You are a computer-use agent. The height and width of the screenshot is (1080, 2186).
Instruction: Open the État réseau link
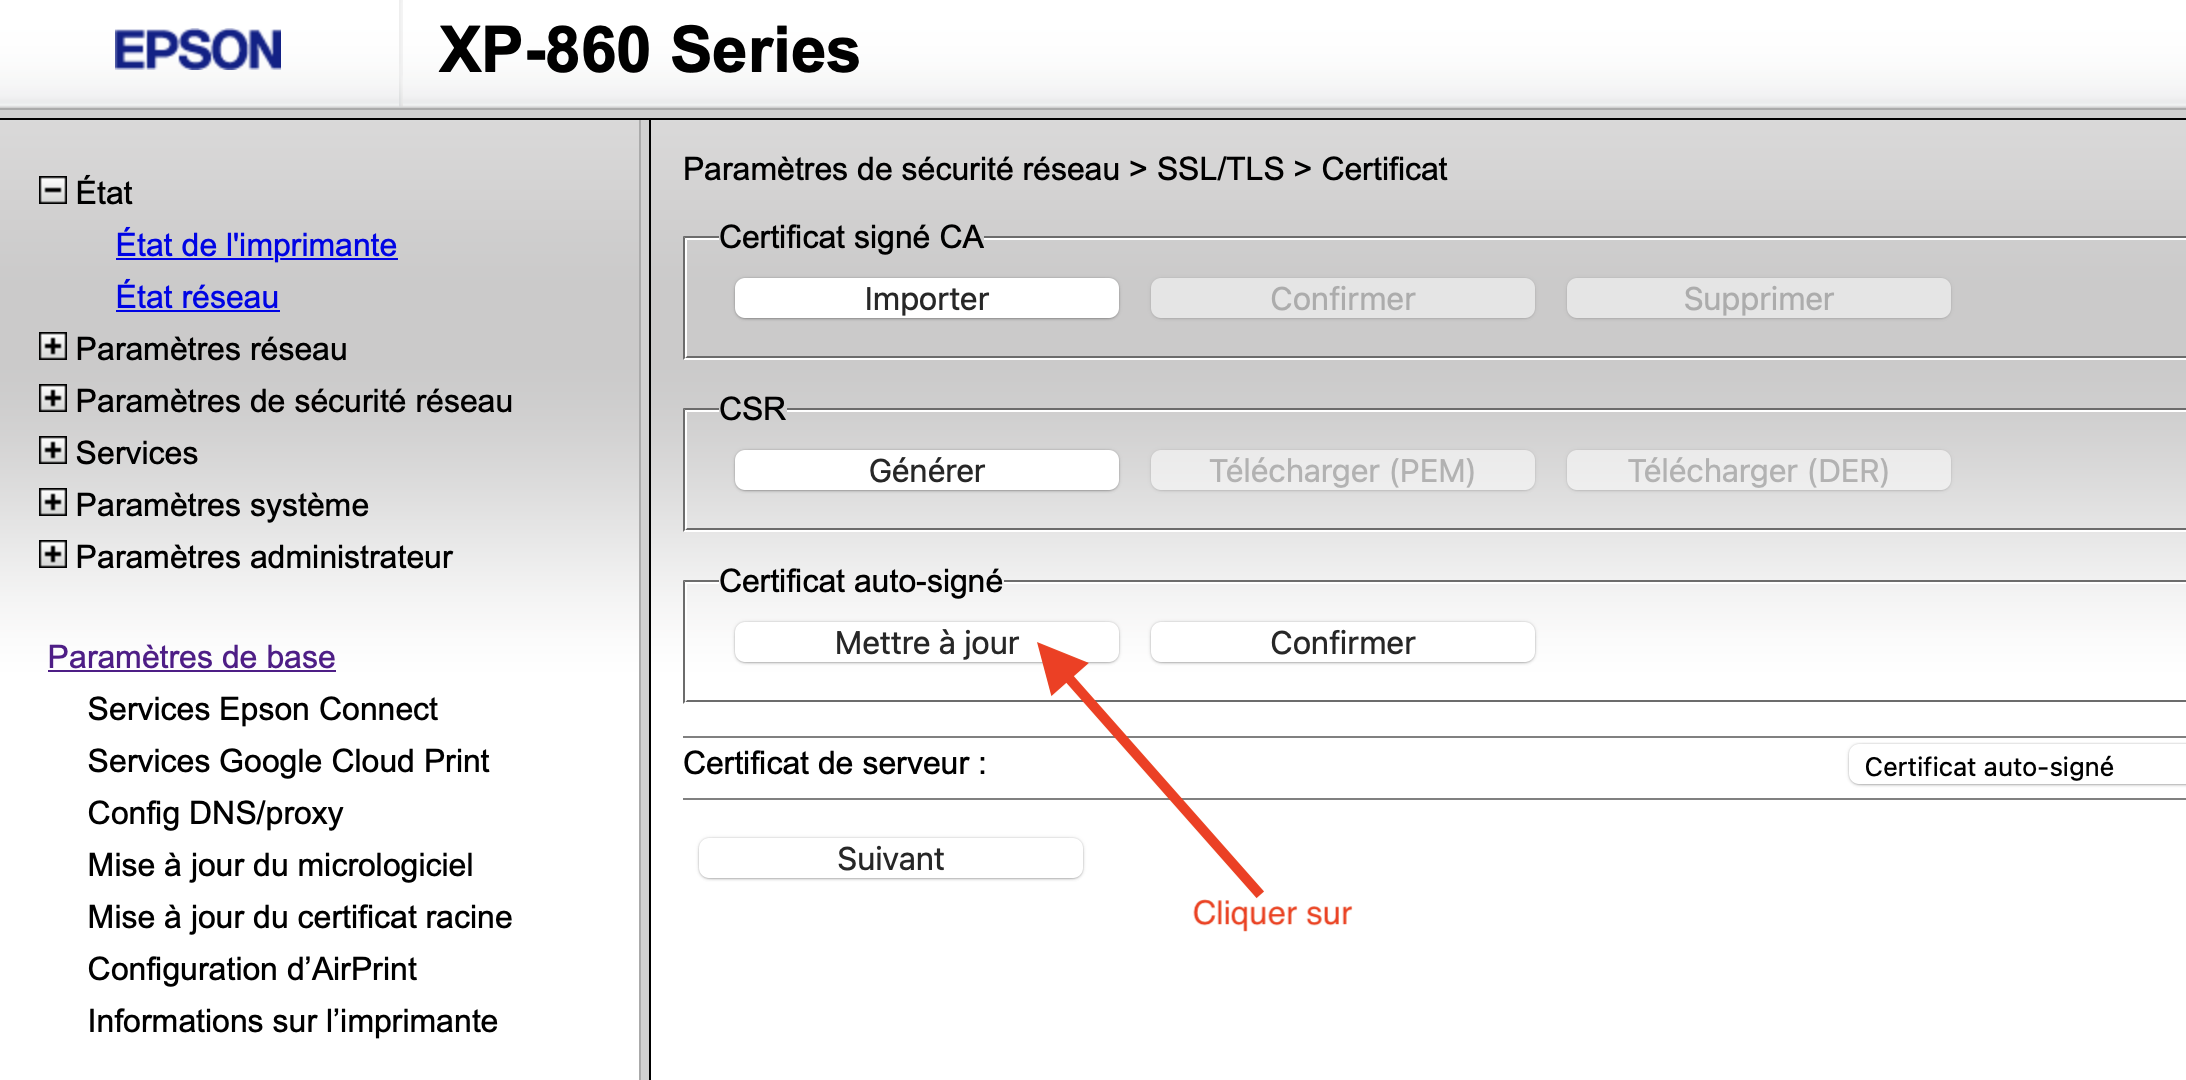197,297
